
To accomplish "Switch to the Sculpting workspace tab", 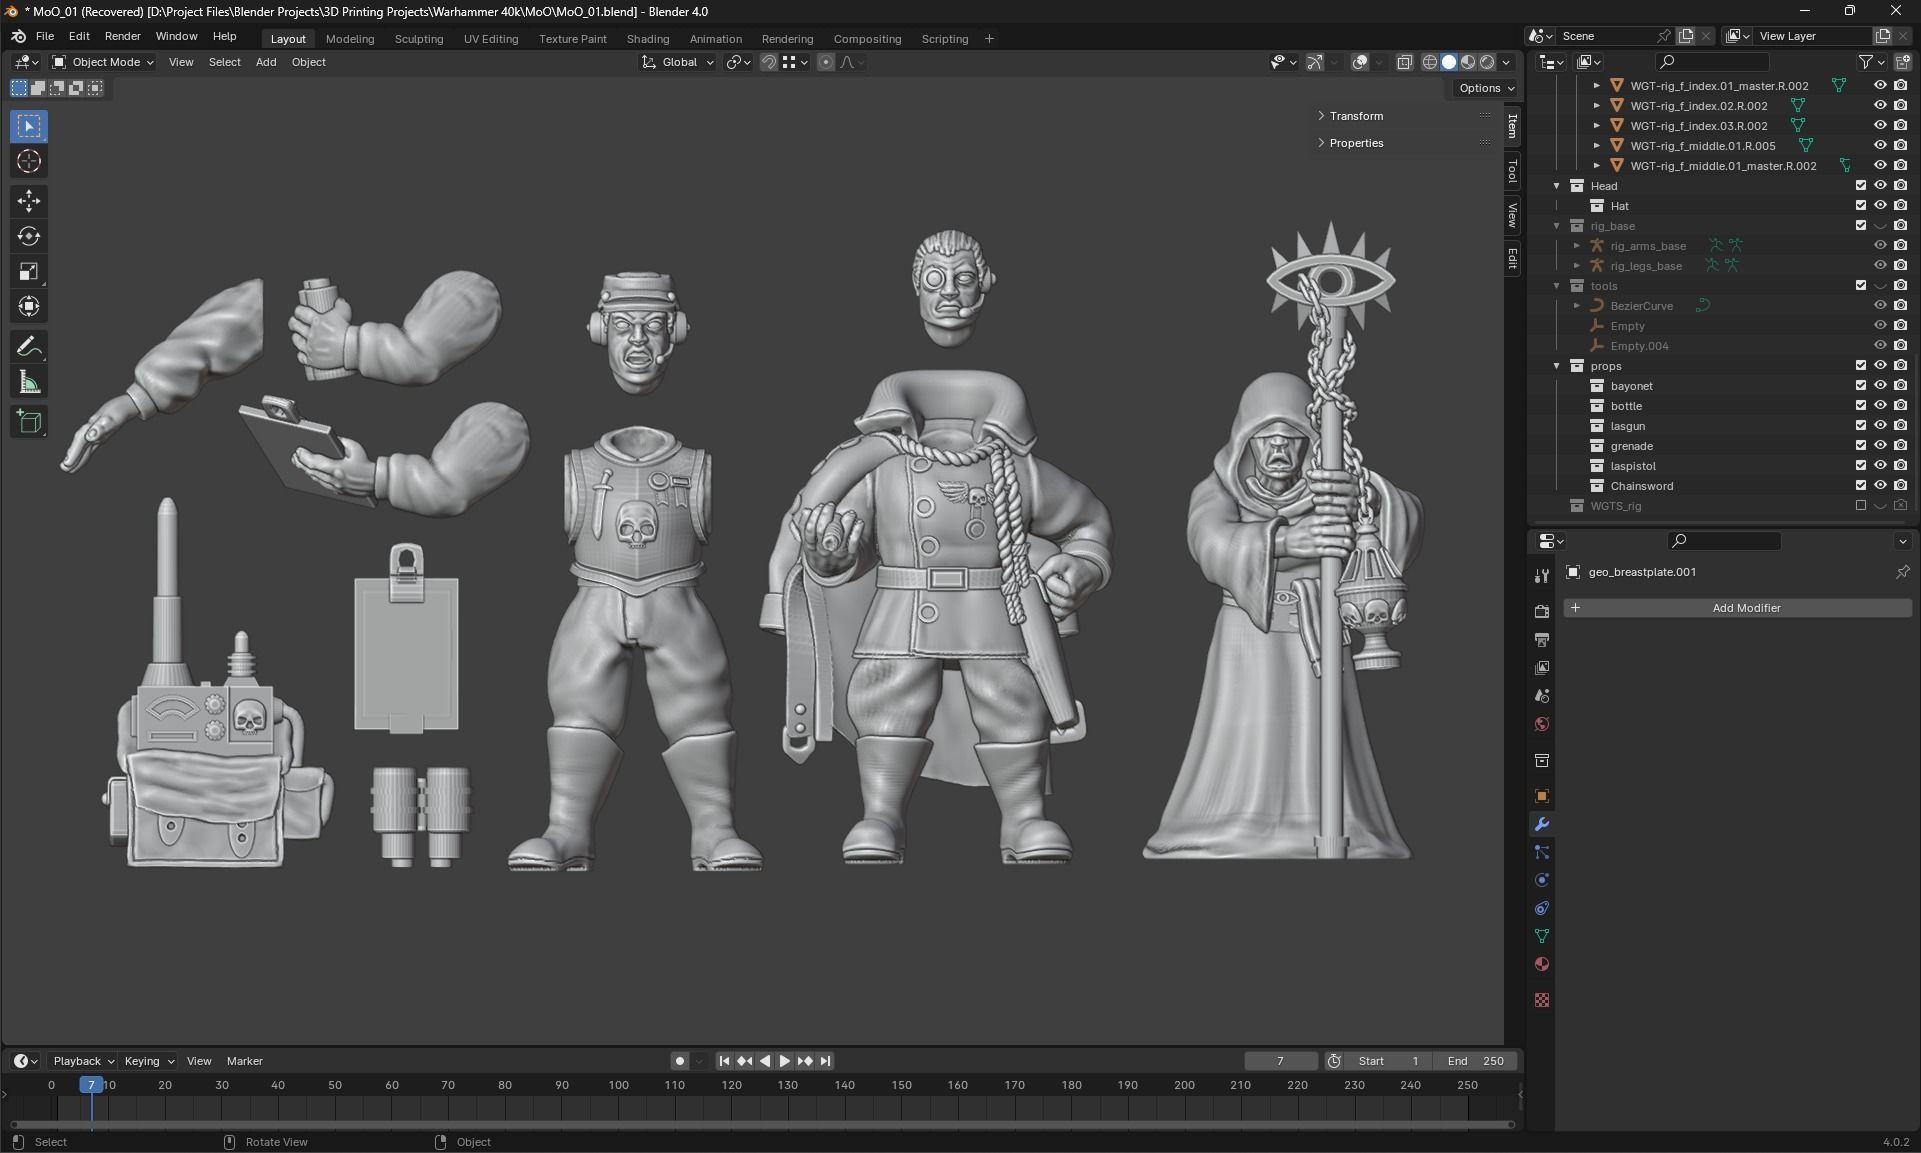I will pos(419,39).
